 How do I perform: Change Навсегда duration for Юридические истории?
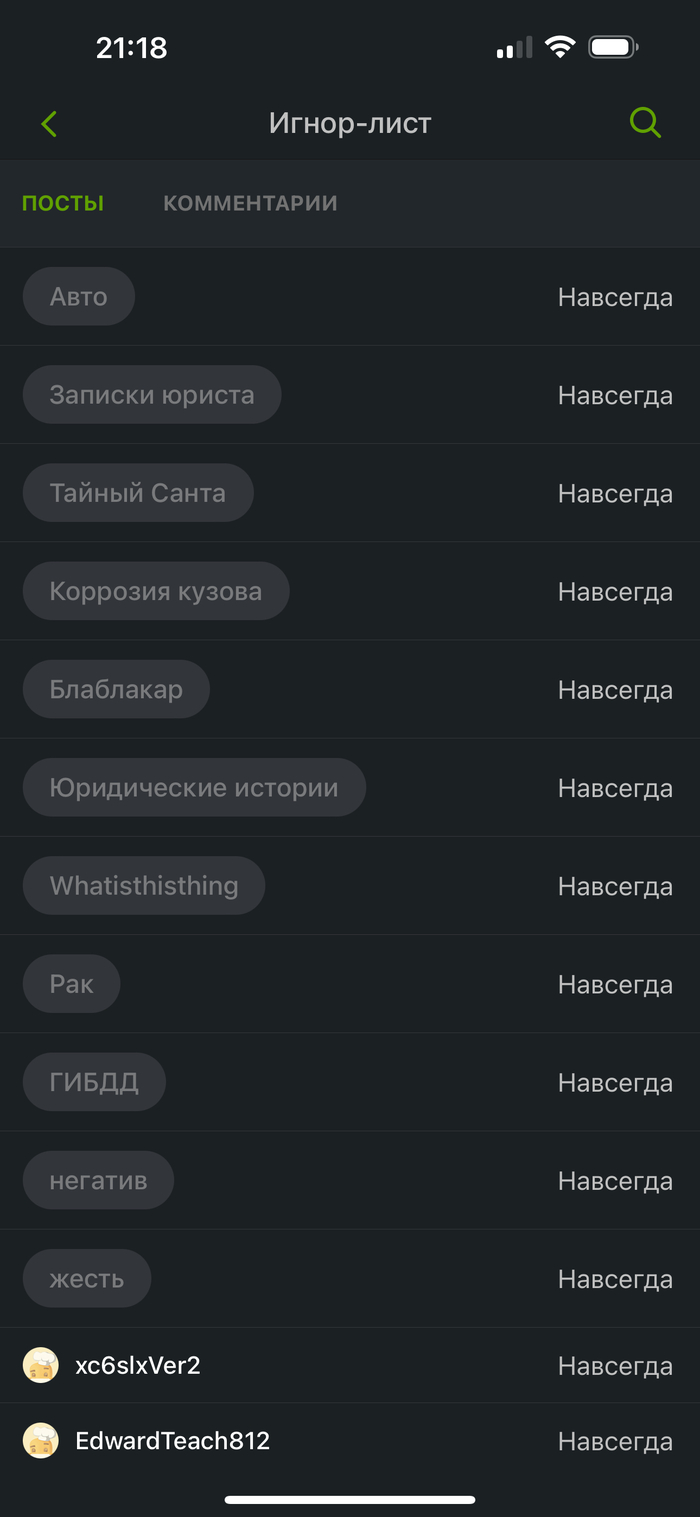tap(615, 788)
